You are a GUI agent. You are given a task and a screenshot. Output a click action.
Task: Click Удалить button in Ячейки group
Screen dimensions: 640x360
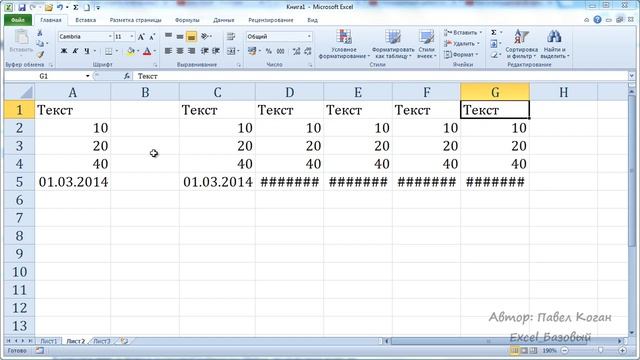click(462, 43)
